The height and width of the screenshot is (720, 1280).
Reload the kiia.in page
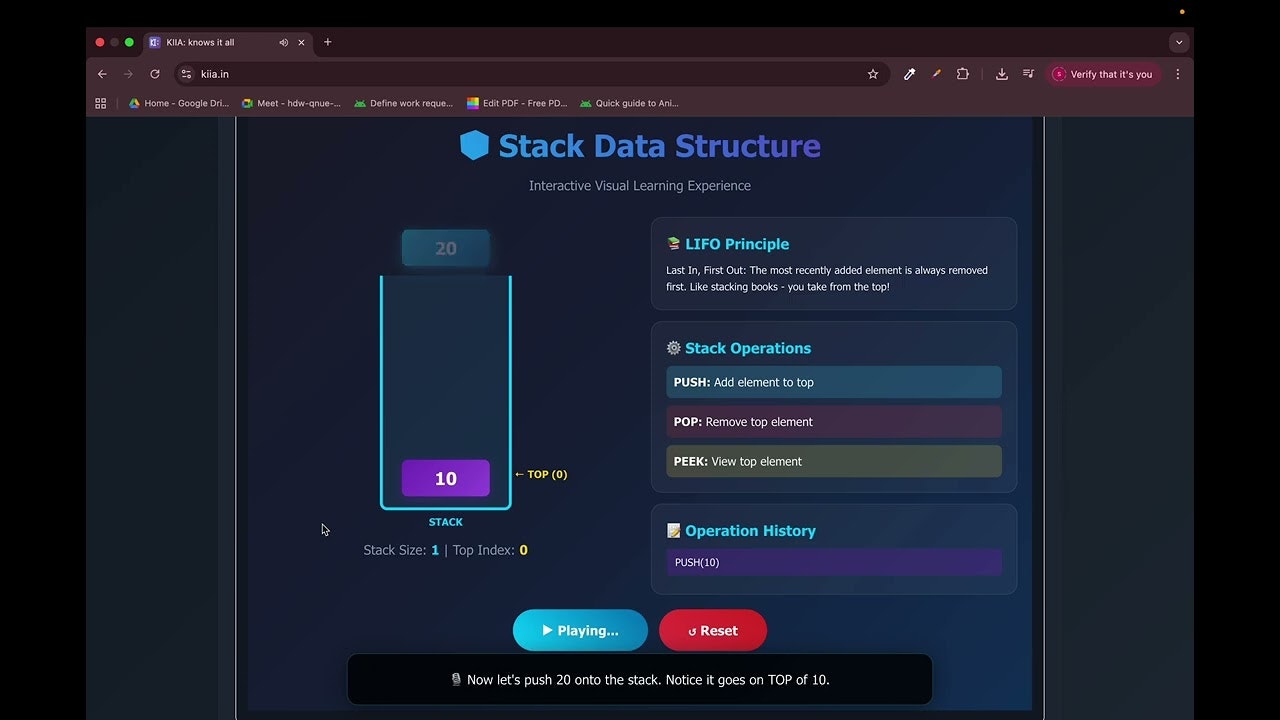click(155, 74)
